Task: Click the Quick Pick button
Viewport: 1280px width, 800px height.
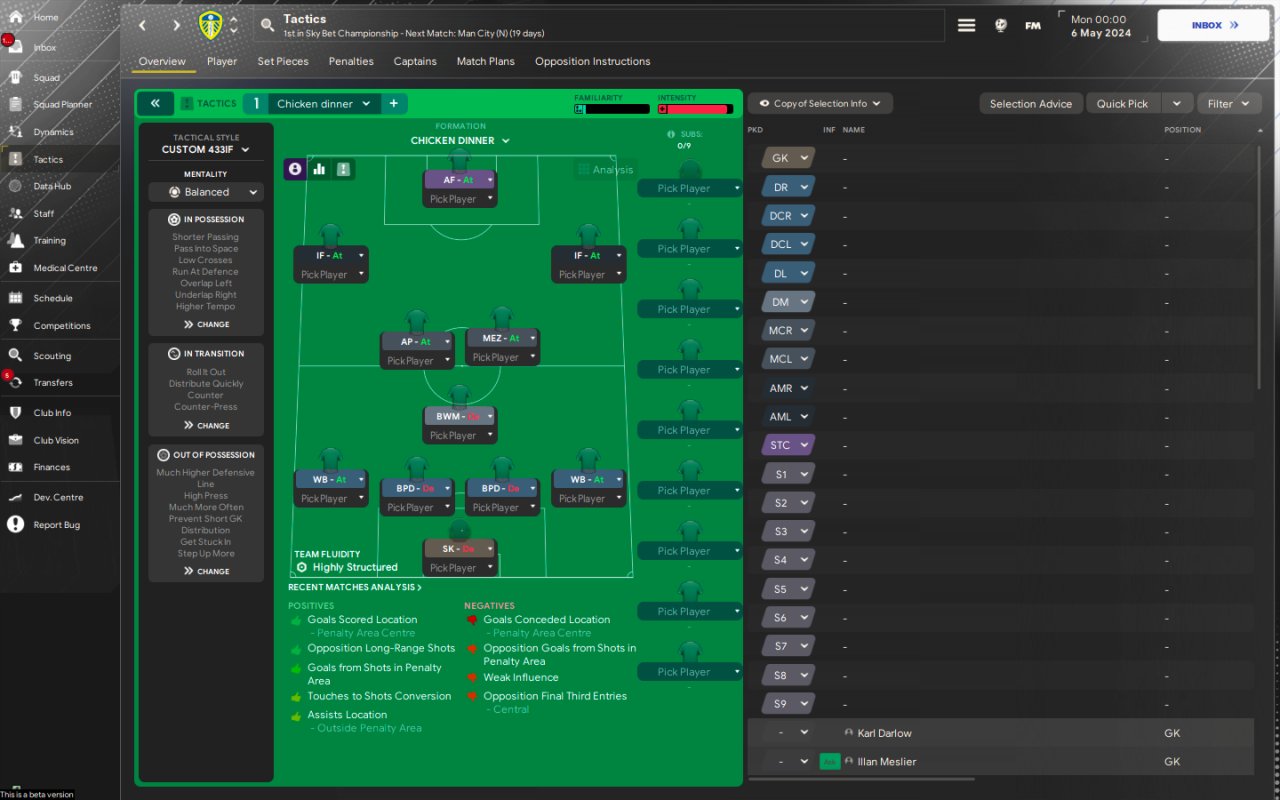Action: [1122, 103]
